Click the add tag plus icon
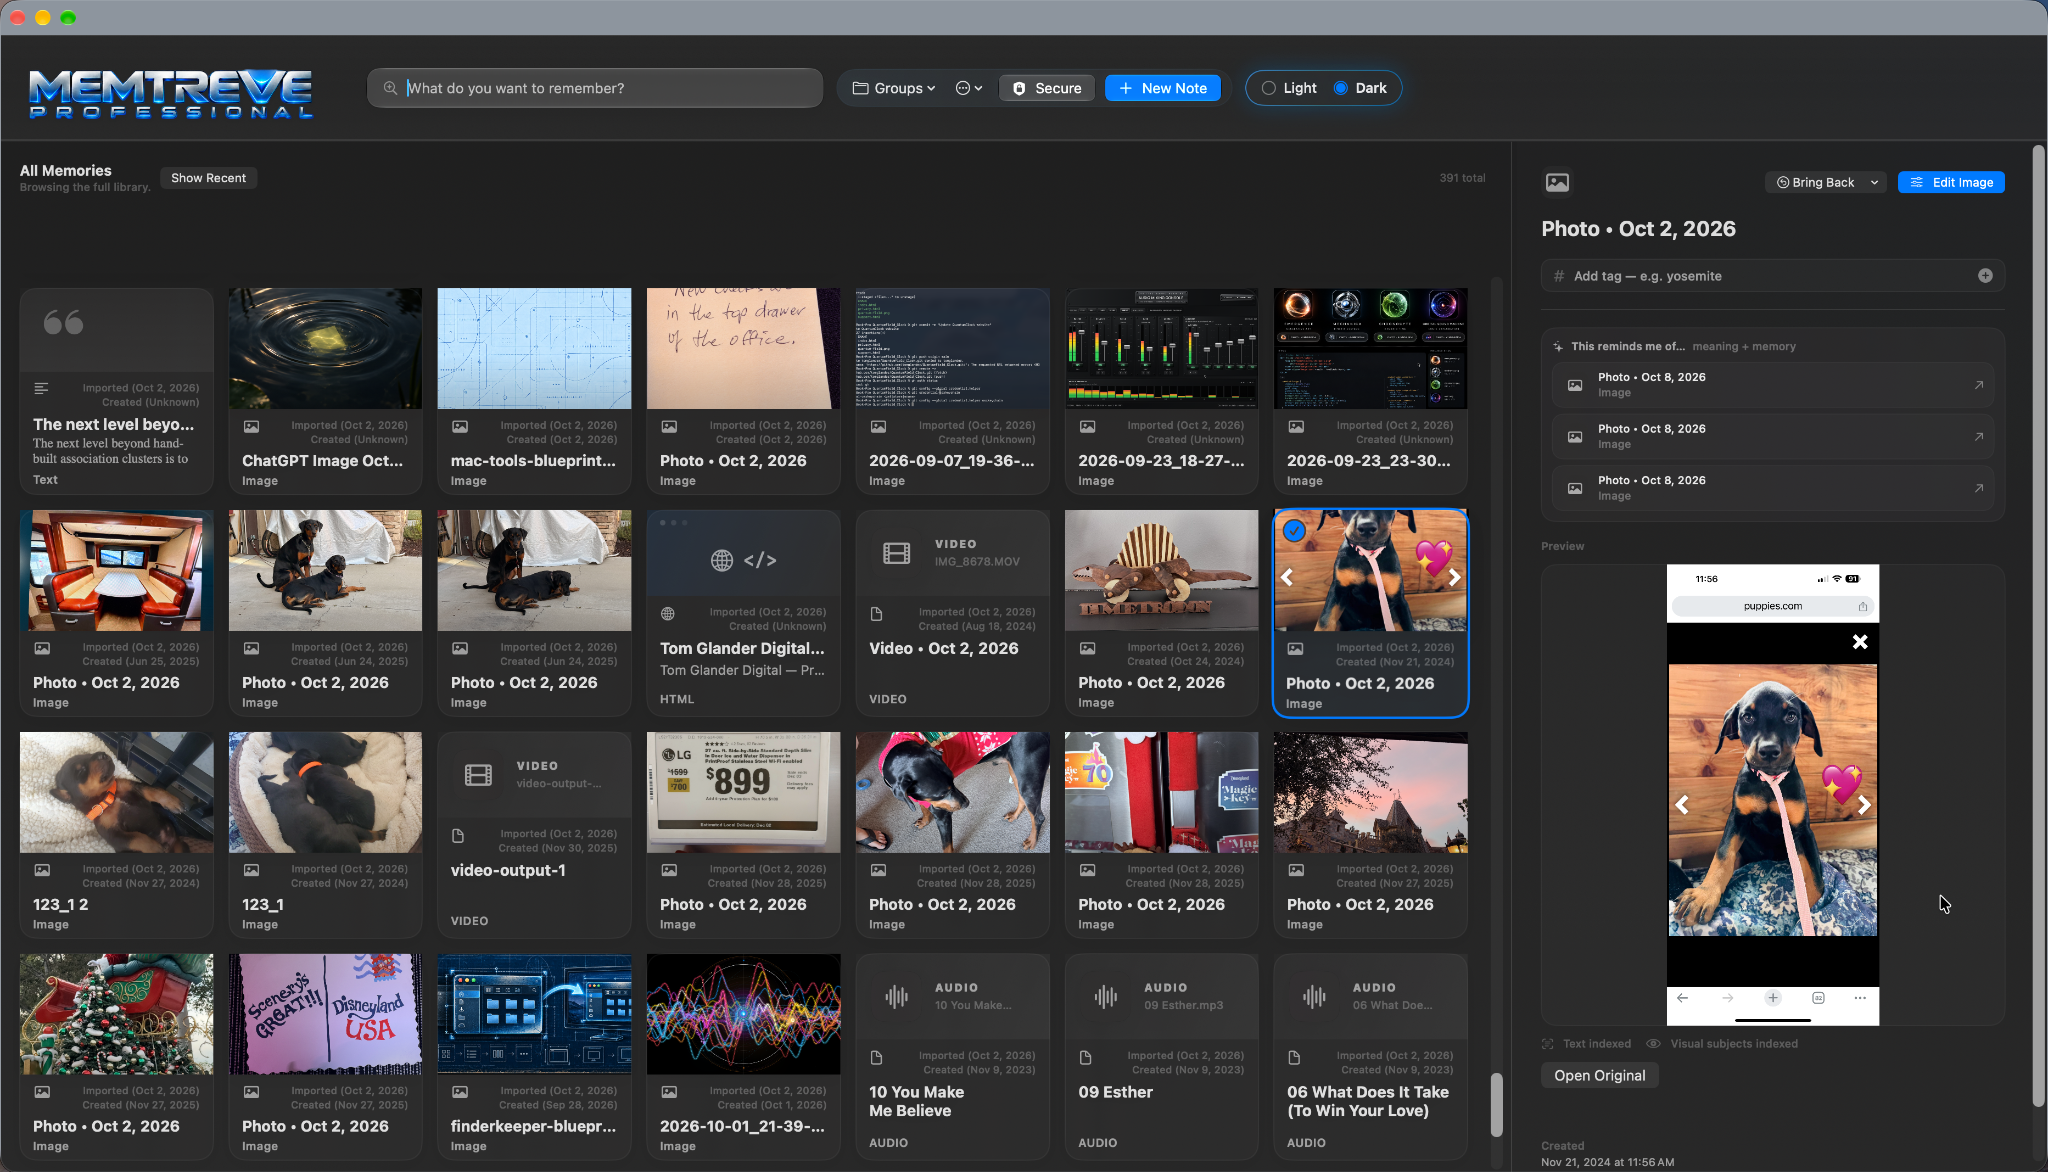The height and width of the screenshot is (1172, 2048). pyautogui.click(x=1985, y=276)
